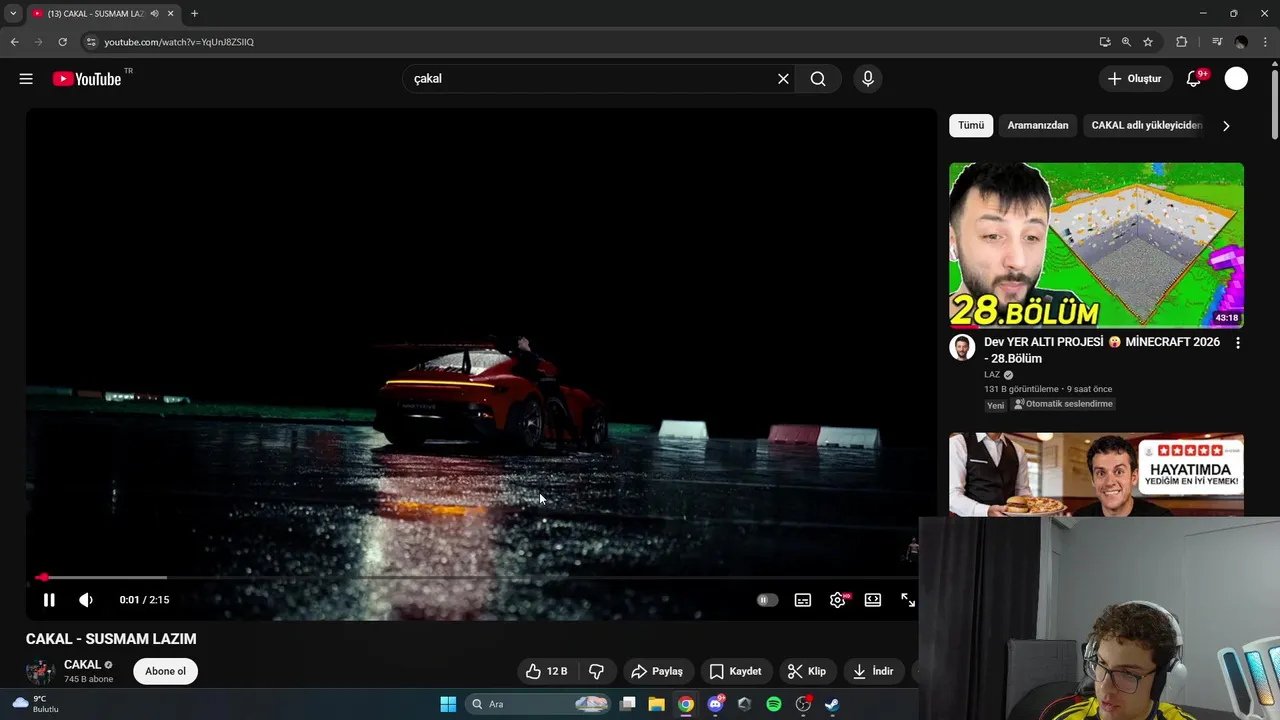Screen dimensions: 1280x720
Task: Dislike the video
Action: [x=596, y=671]
